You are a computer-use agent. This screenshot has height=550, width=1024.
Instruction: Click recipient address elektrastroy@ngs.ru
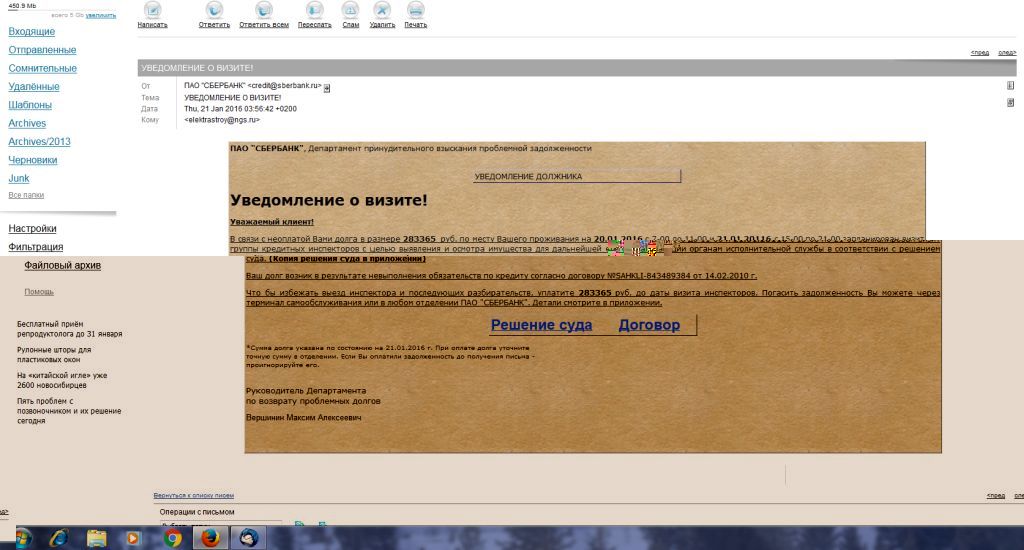222,120
